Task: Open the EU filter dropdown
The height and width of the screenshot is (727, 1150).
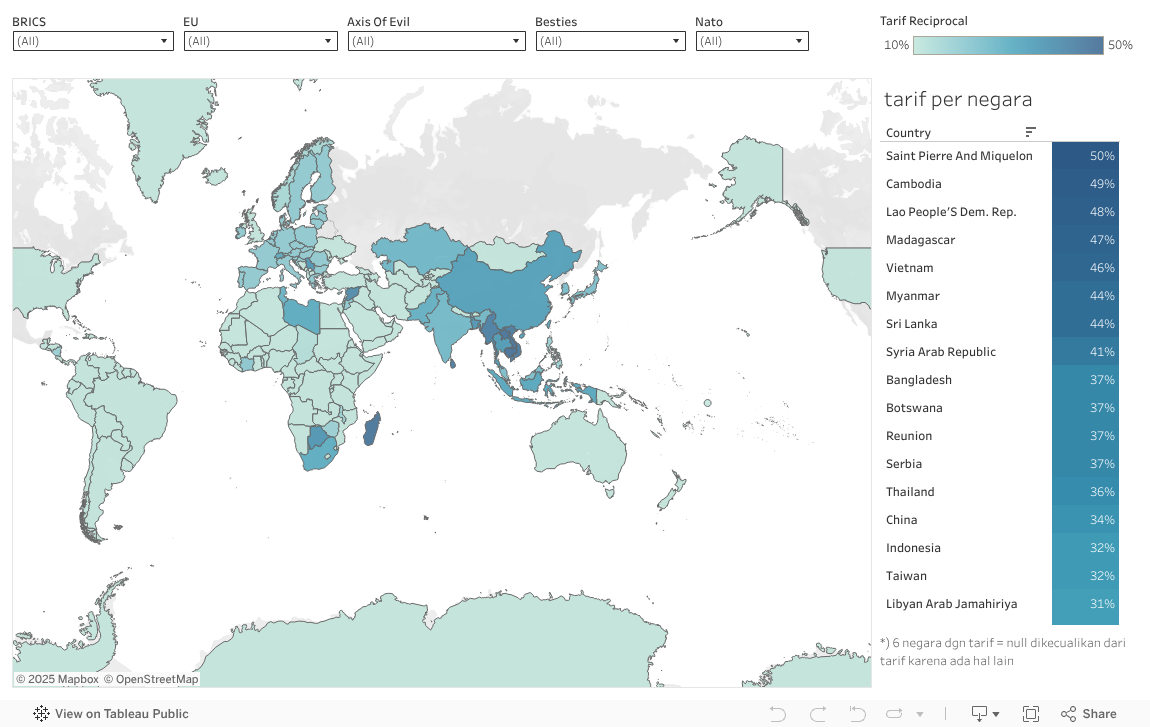Action: click(x=260, y=41)
